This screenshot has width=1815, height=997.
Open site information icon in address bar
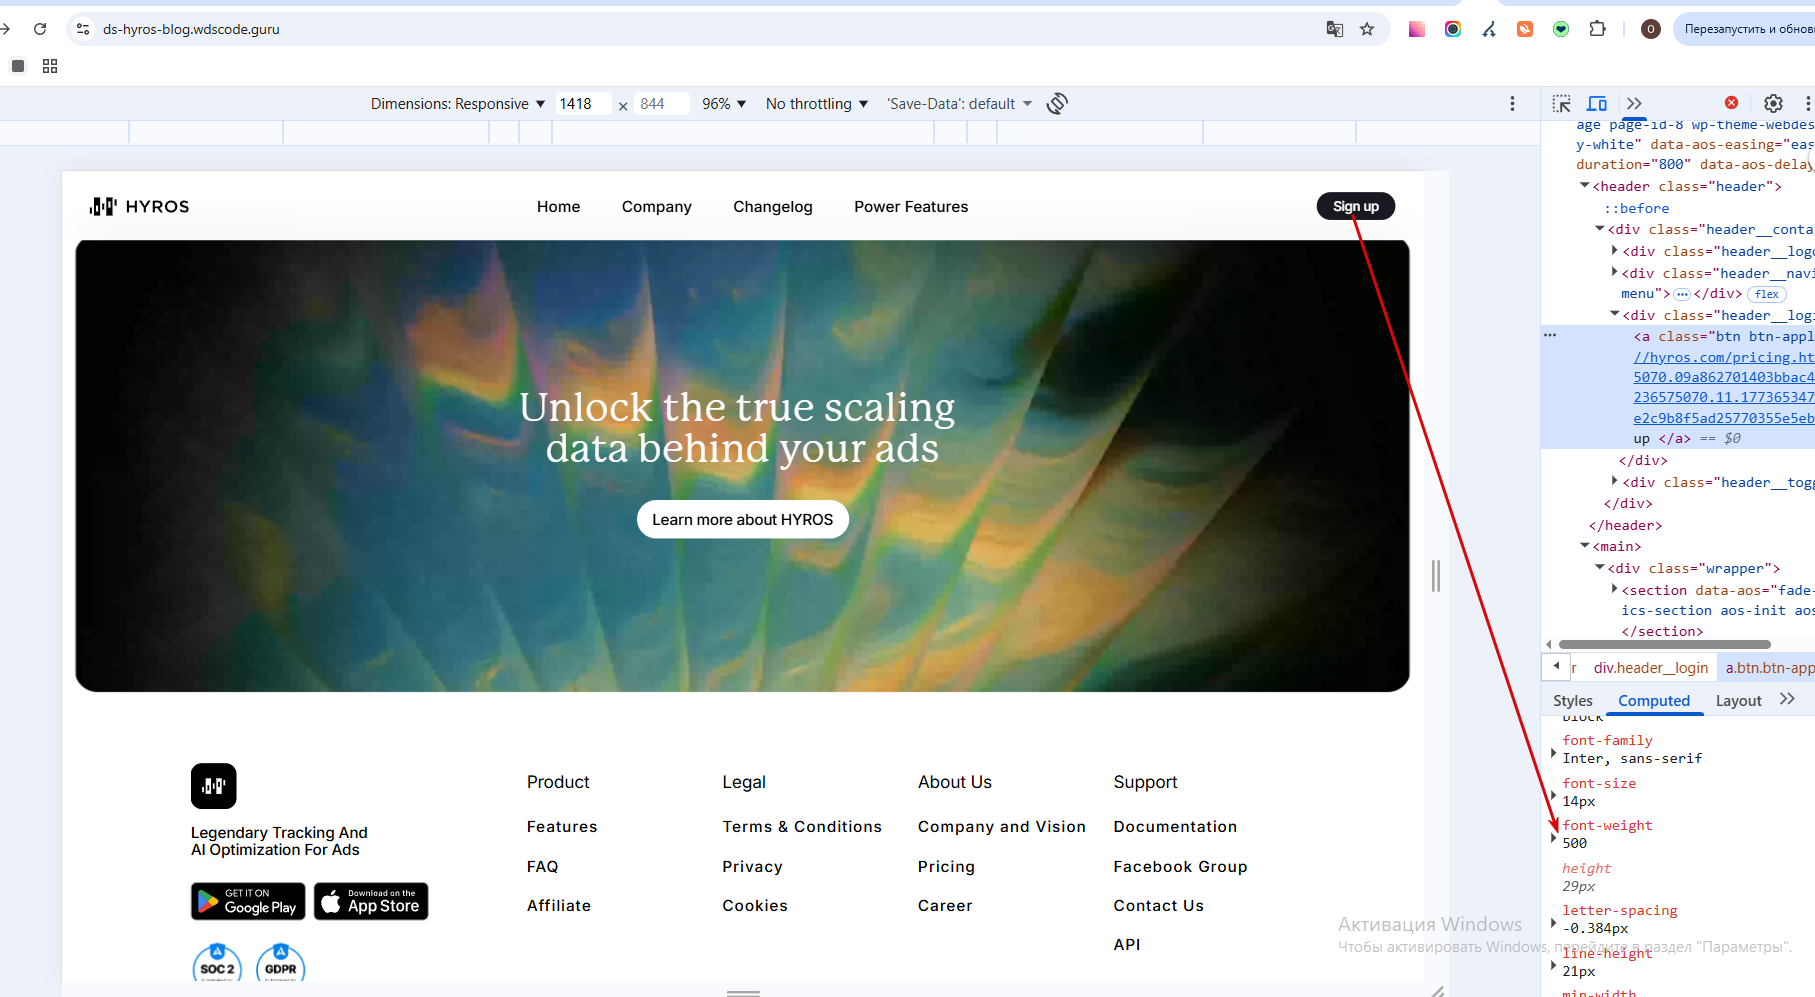click(83, 29)
